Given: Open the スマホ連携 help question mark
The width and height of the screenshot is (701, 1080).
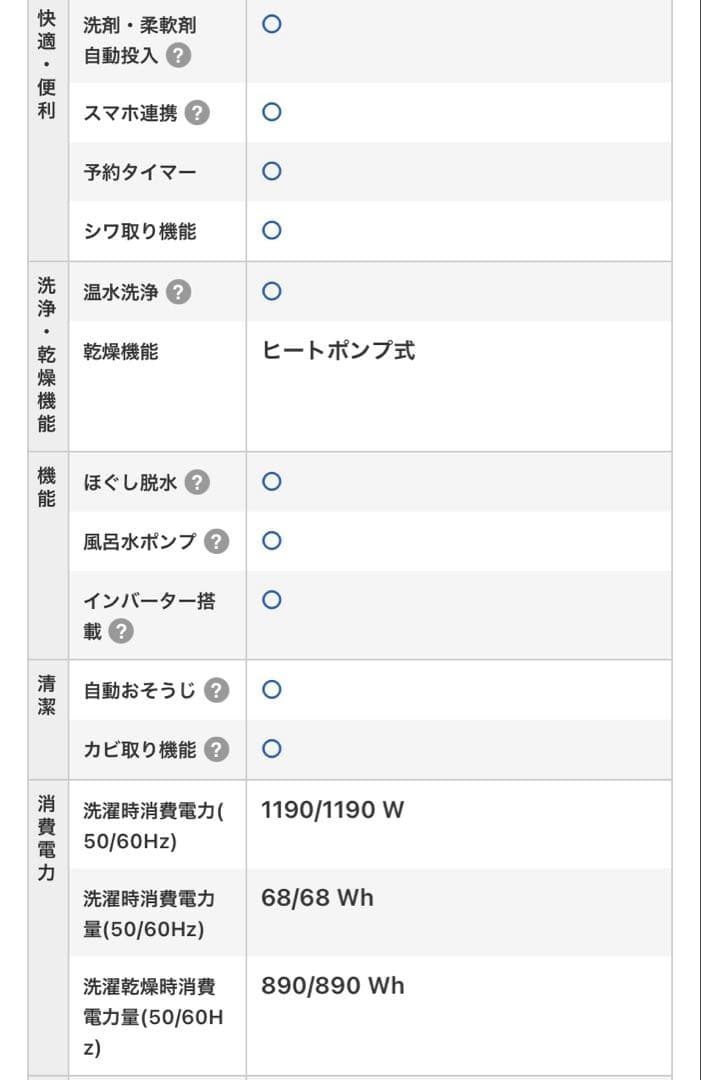Looking at the screenshot, I should coord(198,113).
